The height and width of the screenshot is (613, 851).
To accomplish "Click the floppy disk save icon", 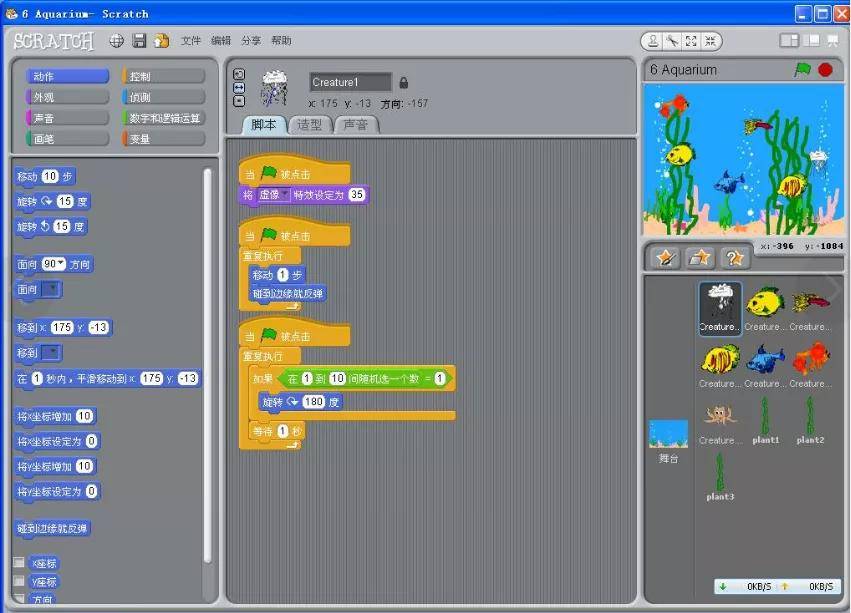I will [x=140, y=41].
